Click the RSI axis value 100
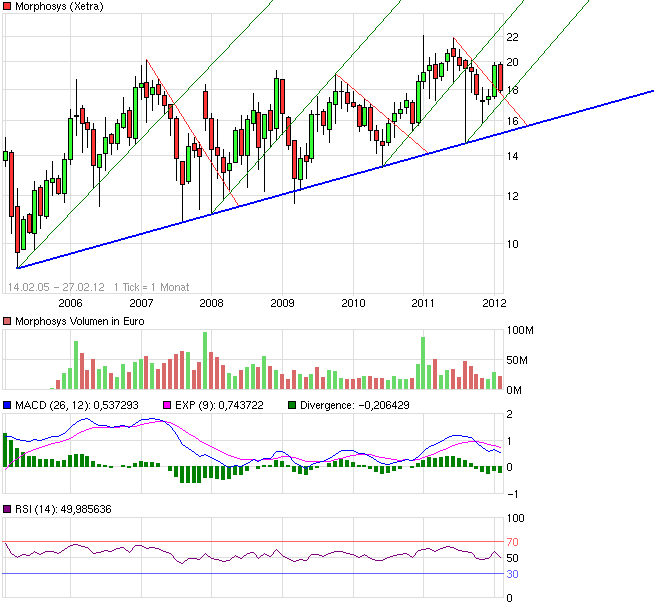Screen dimensions: 654x606 coord(516,518)
